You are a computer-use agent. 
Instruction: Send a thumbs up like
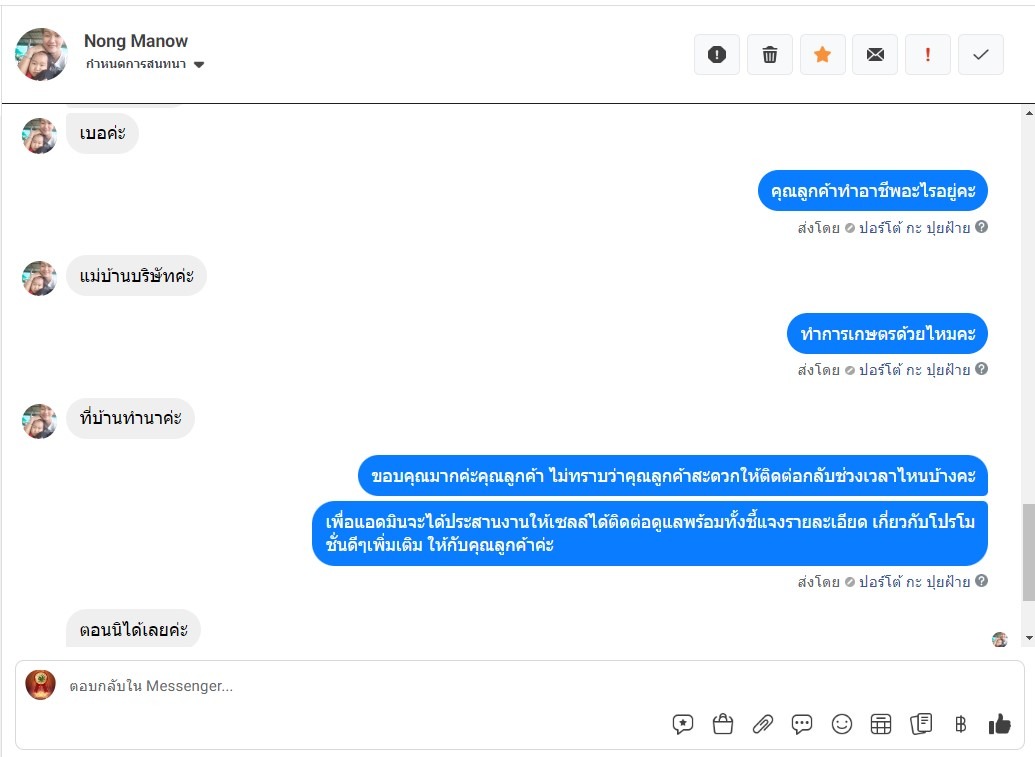pyautogui.click(x=999, y=724)
